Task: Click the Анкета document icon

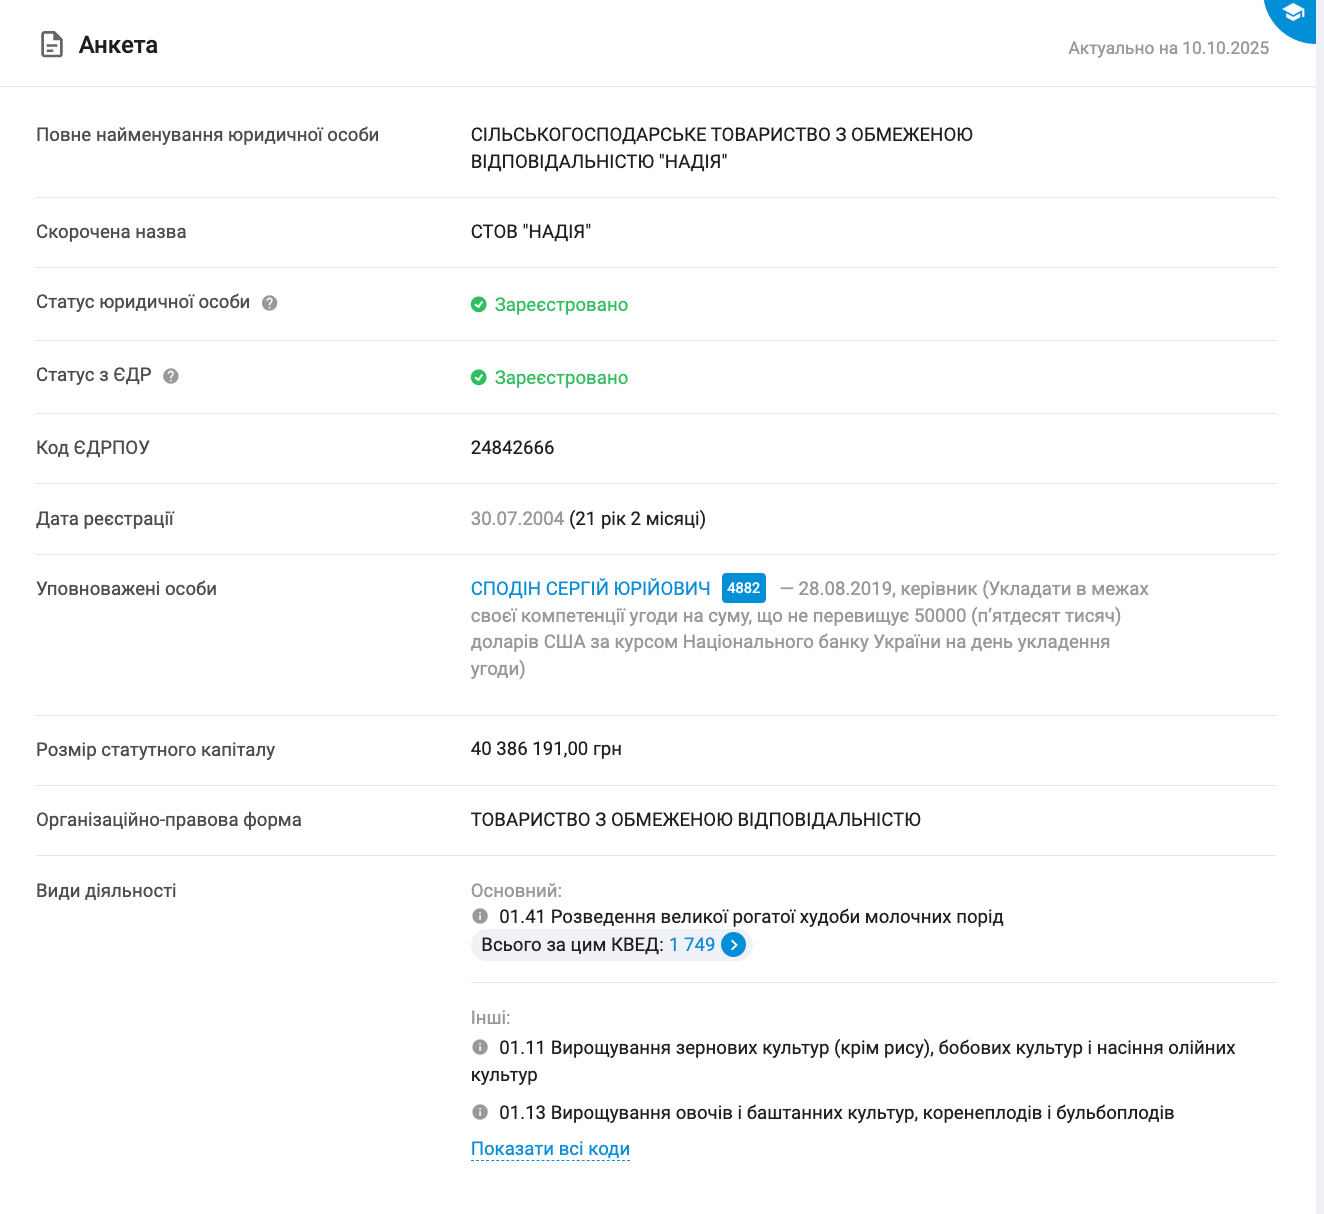Action: (51, 45)
